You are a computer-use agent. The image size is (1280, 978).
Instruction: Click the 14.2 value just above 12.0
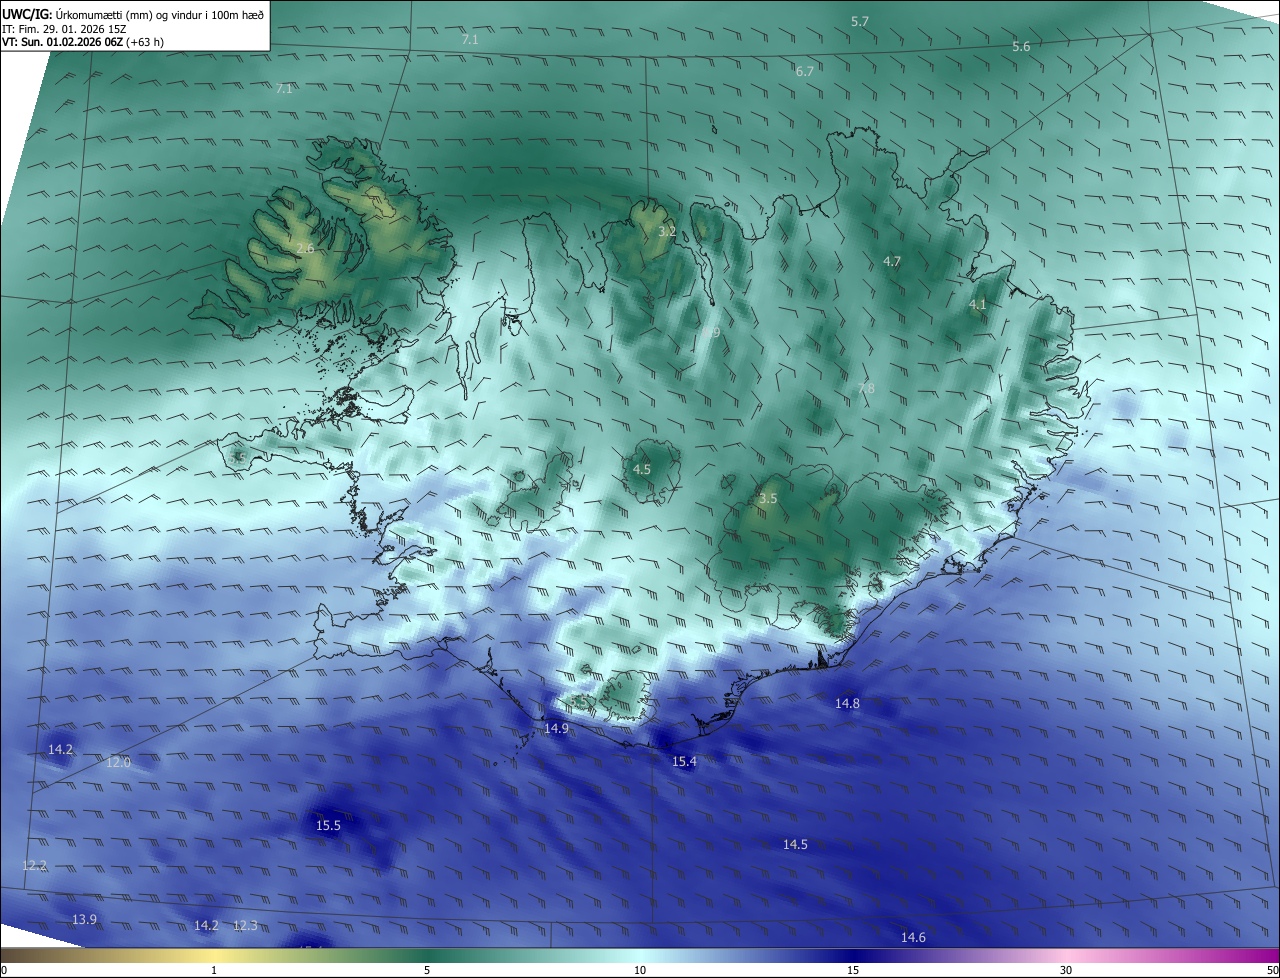pyautogui.click(x=60, y=750)
